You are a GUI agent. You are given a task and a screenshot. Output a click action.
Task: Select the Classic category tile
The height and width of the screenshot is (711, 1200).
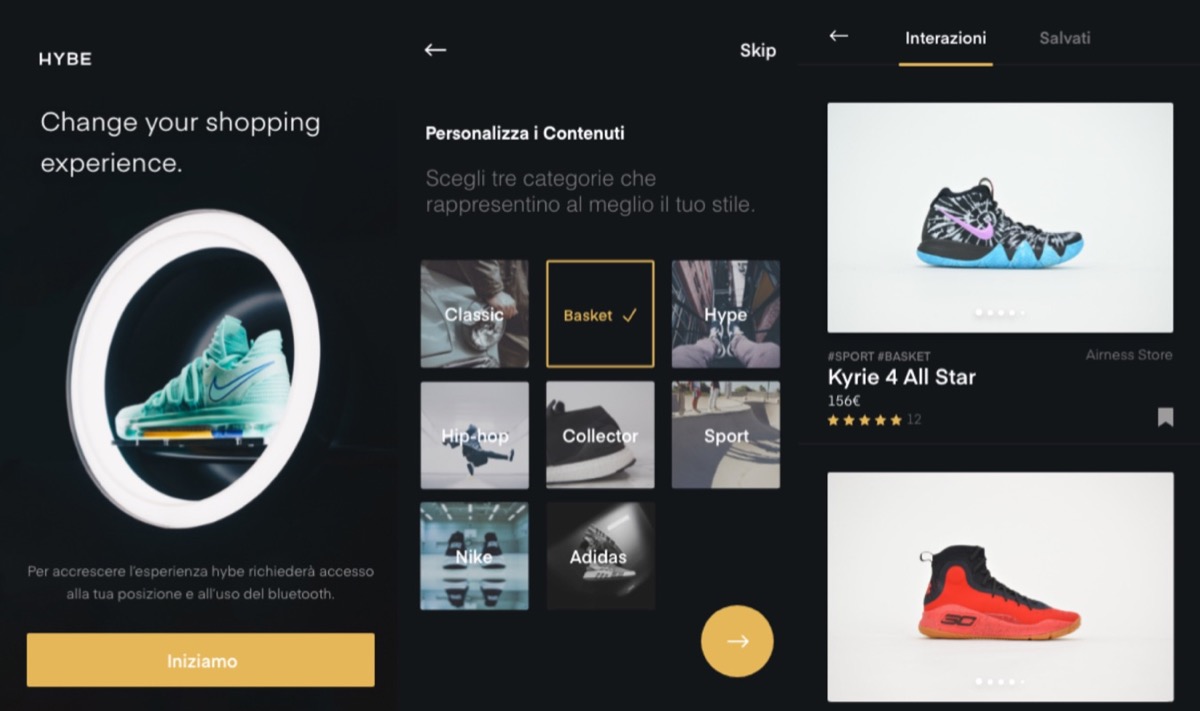475,314
